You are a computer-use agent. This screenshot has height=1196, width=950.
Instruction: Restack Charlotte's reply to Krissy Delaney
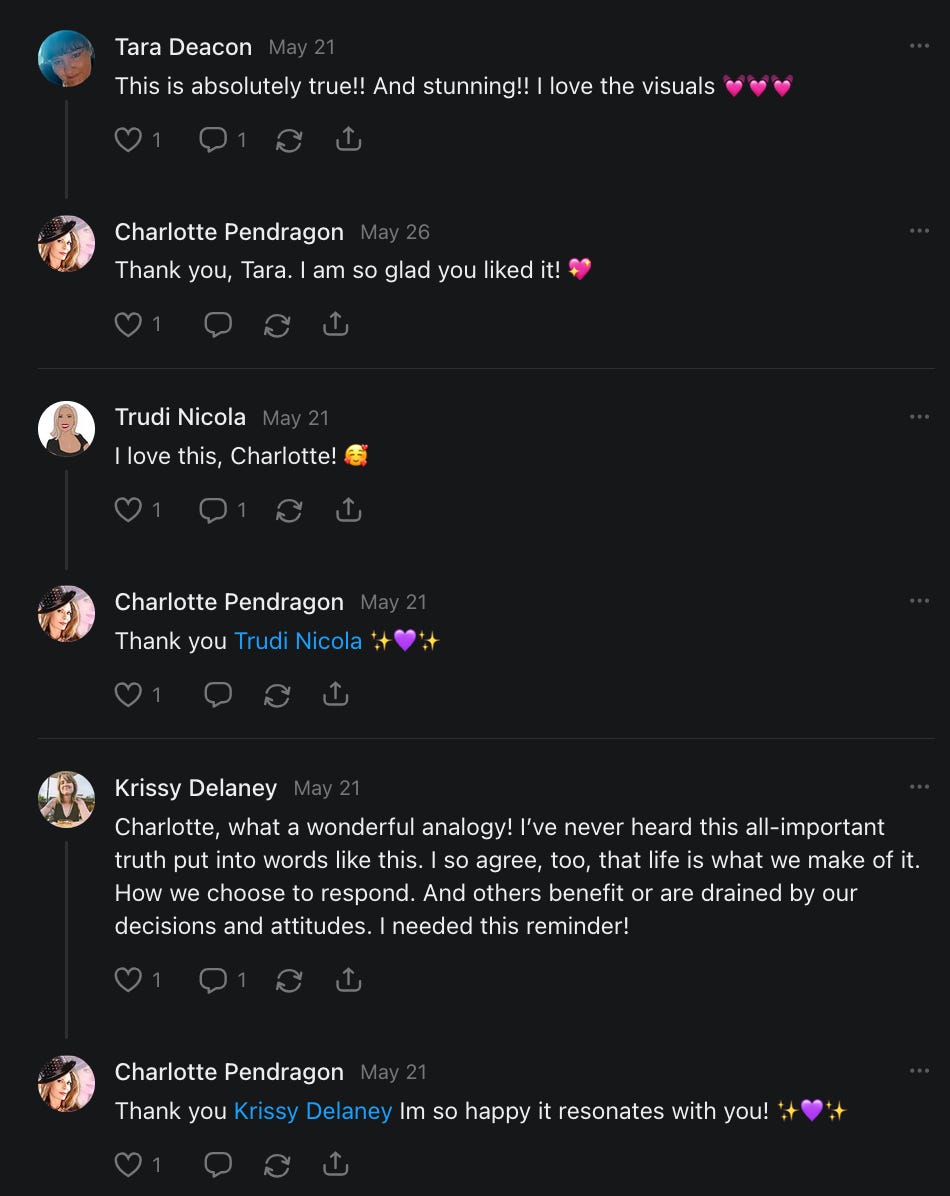click(277, 1165)
